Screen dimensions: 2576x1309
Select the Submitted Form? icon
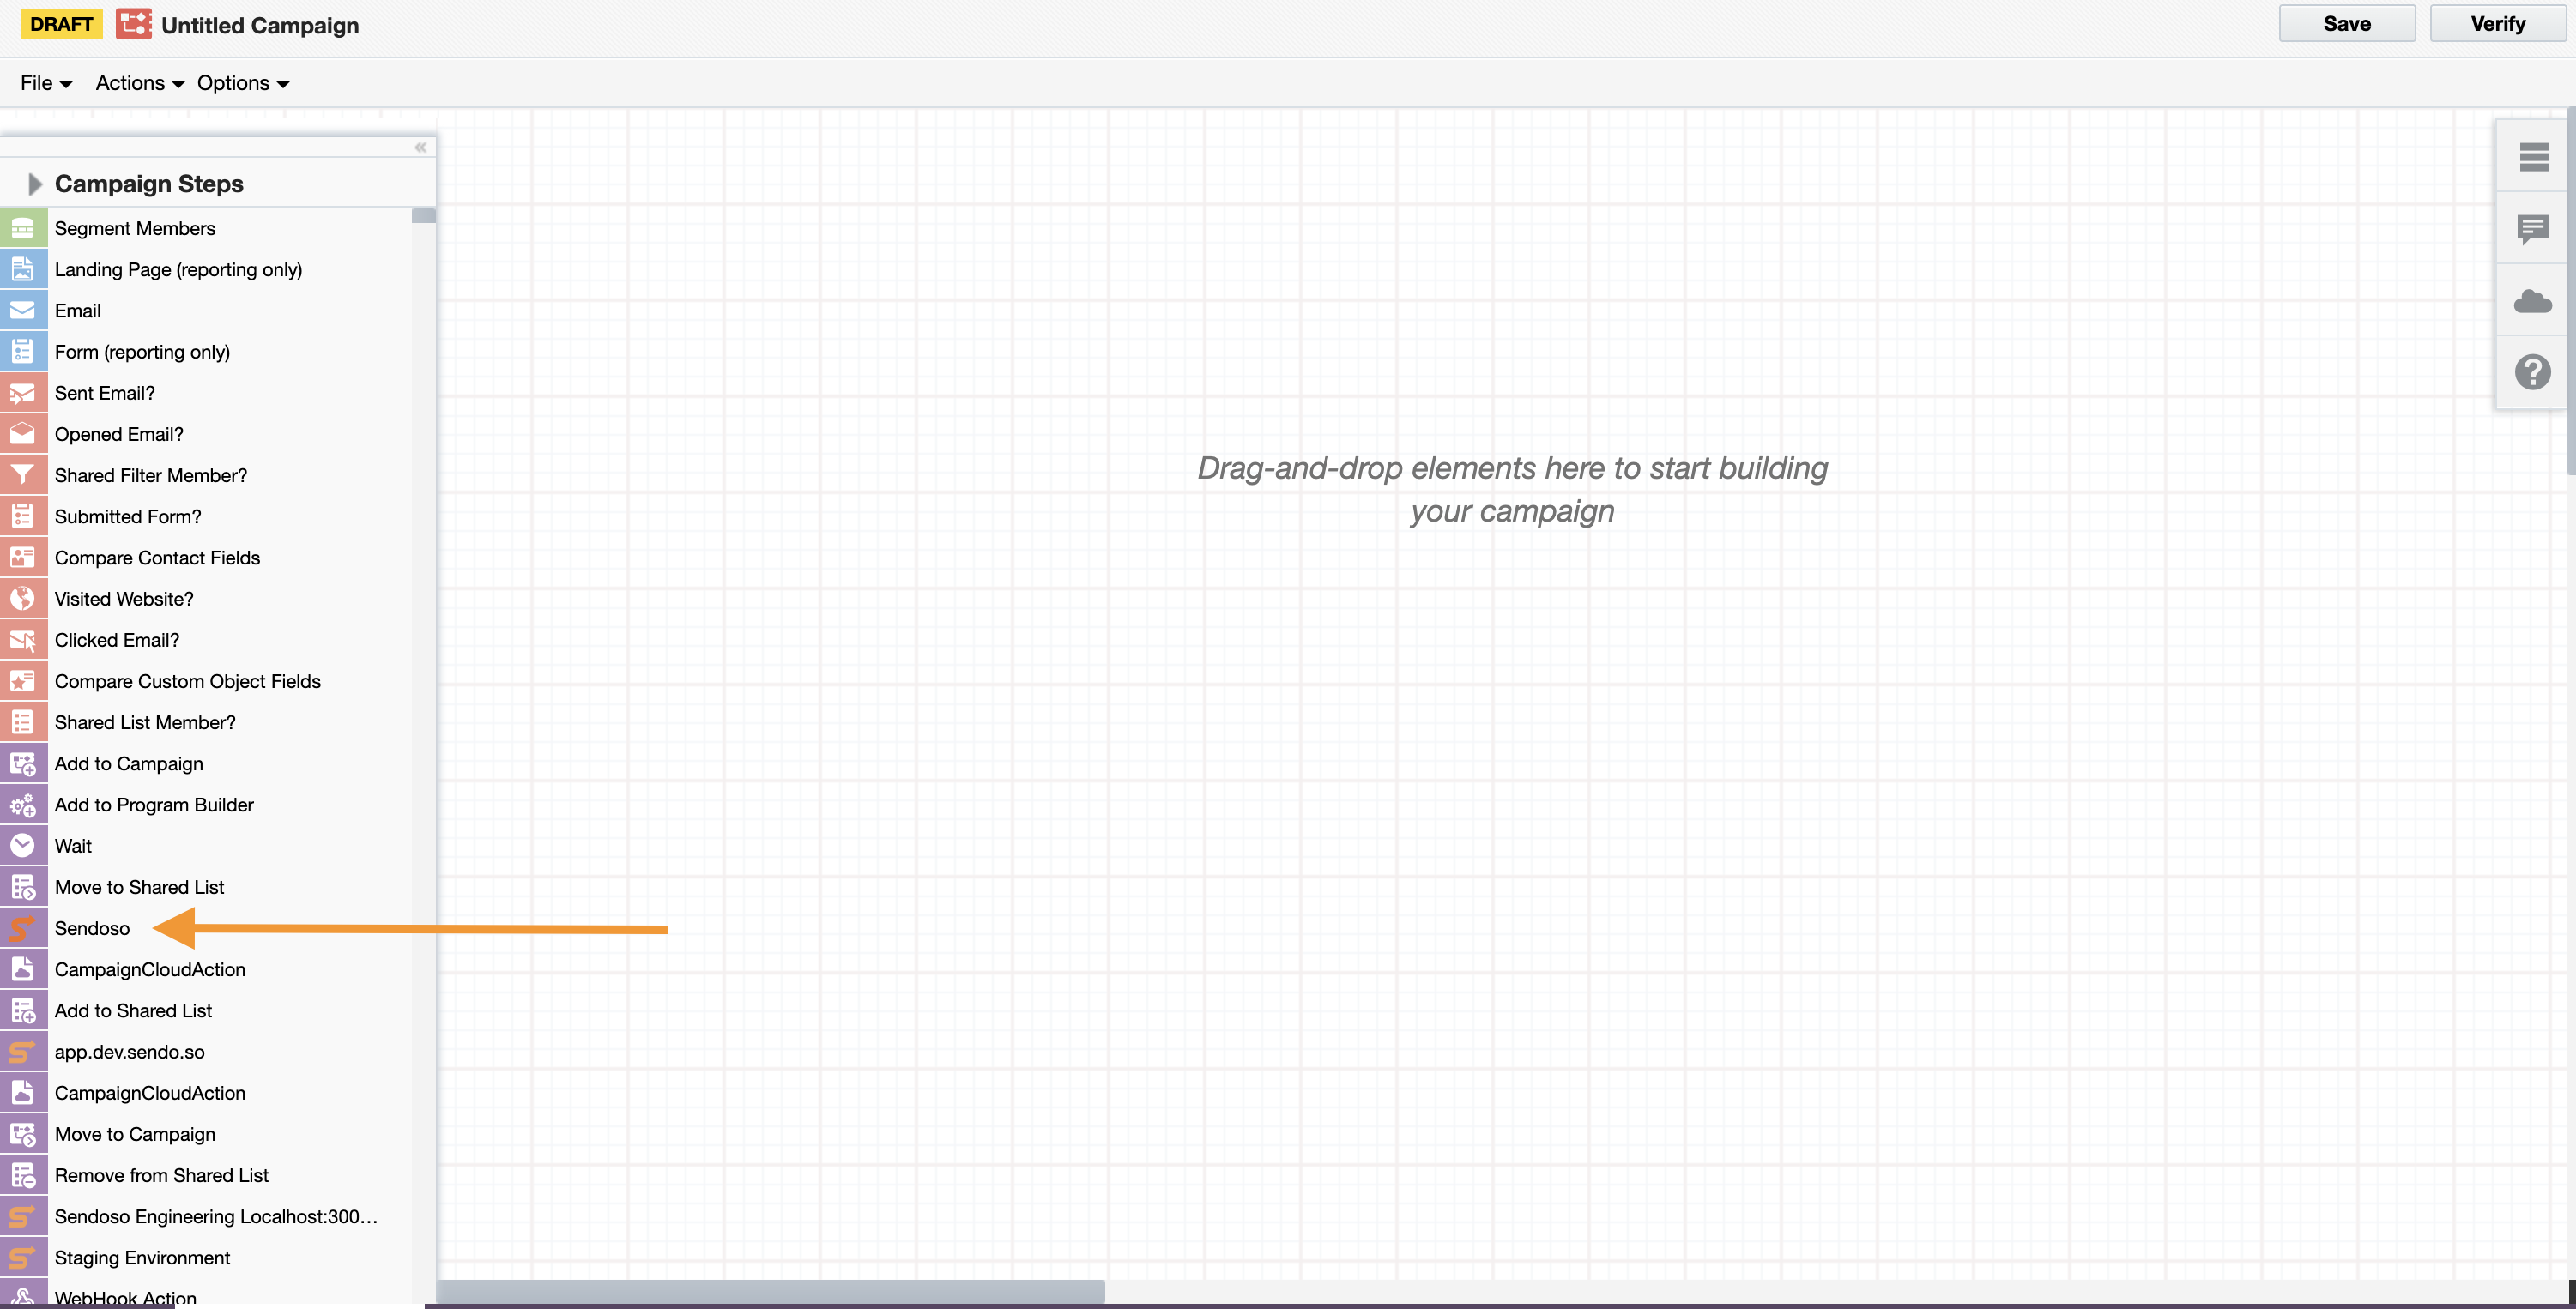(23, 516)
